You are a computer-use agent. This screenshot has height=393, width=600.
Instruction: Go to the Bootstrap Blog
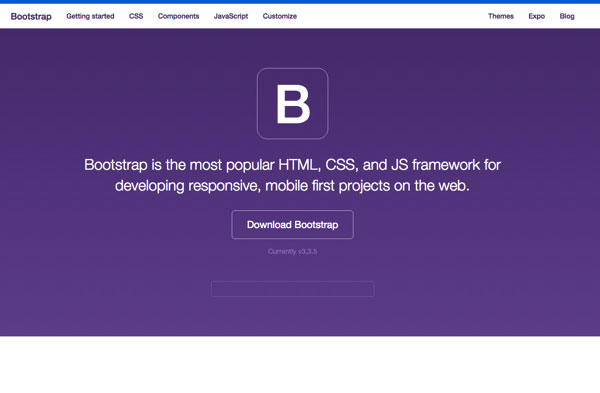tap(567, 16)
